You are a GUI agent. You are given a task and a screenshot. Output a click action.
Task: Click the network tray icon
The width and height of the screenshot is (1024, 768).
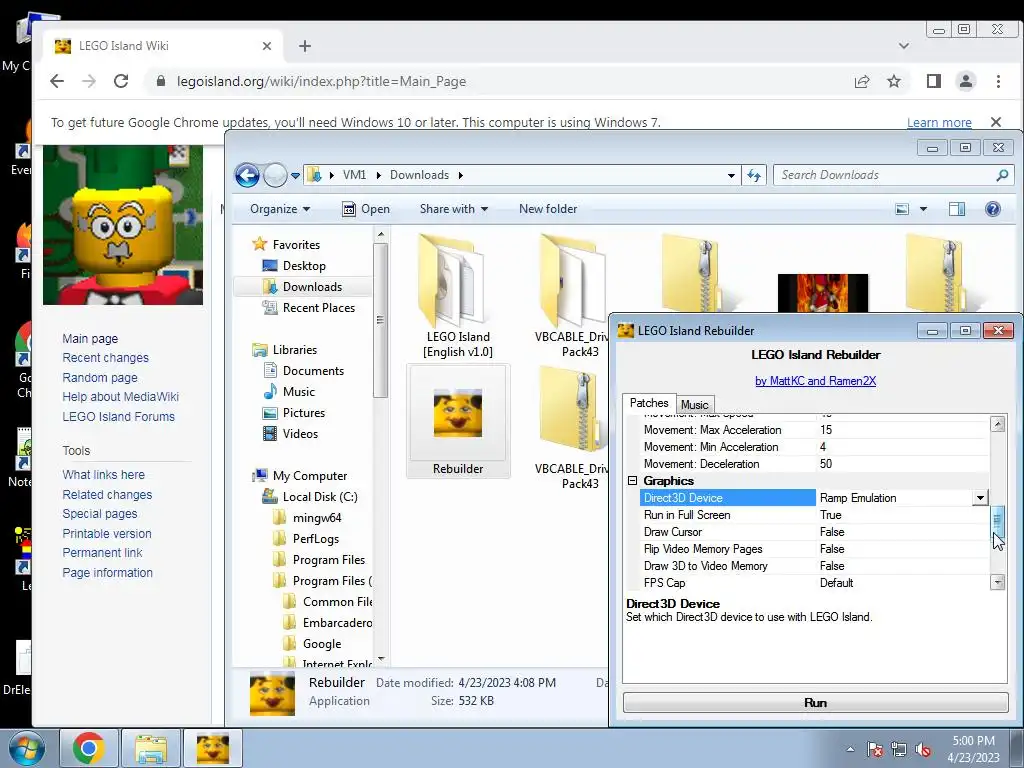(x=899, y=749)
